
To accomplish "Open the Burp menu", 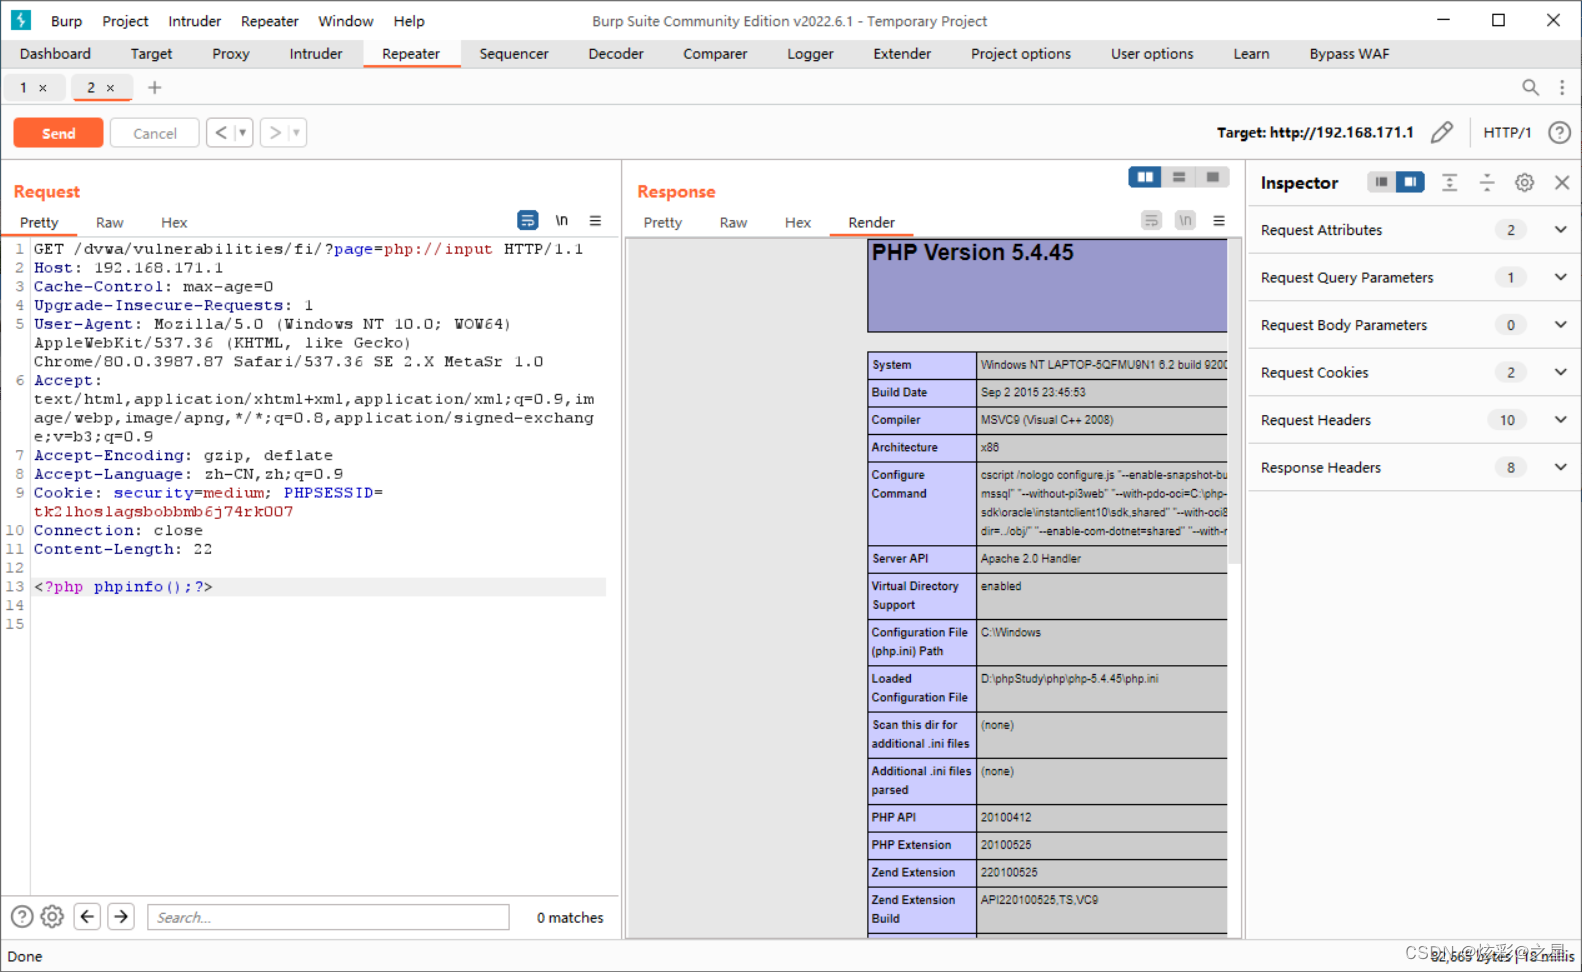I will pyautogui.click(x=66, y=21).
